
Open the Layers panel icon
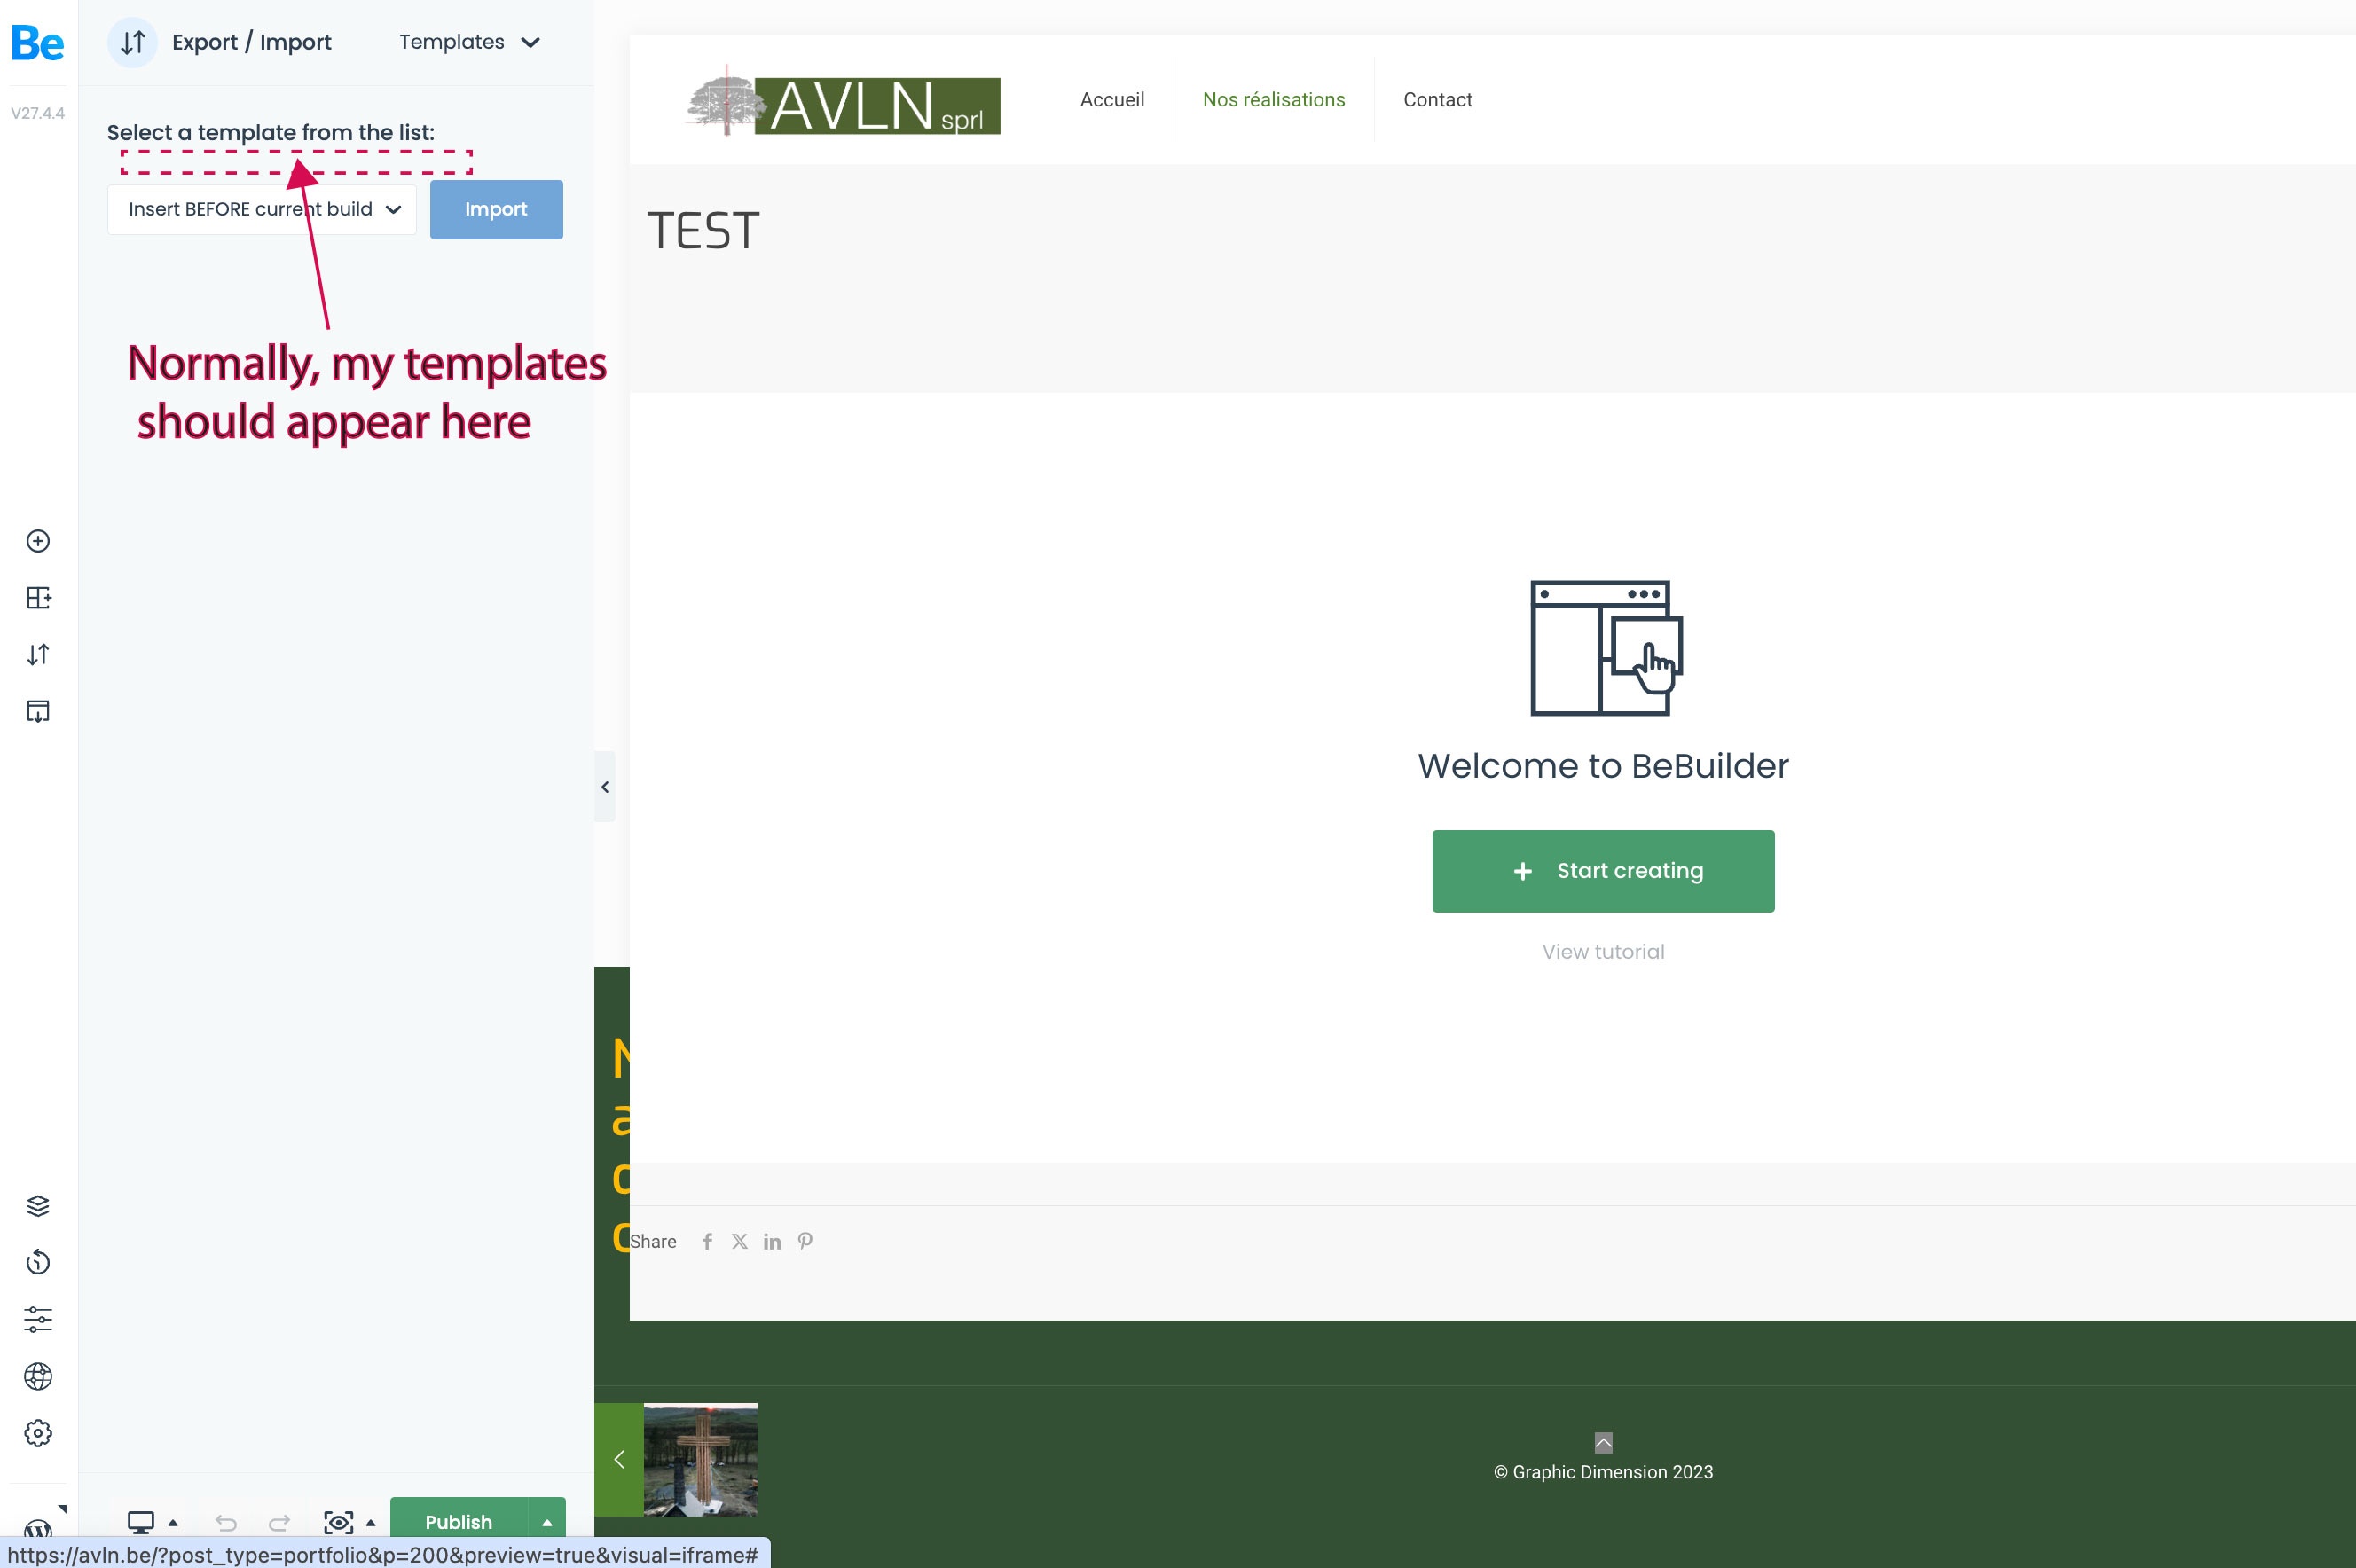pyautogui.click(x=36, y=1204)
